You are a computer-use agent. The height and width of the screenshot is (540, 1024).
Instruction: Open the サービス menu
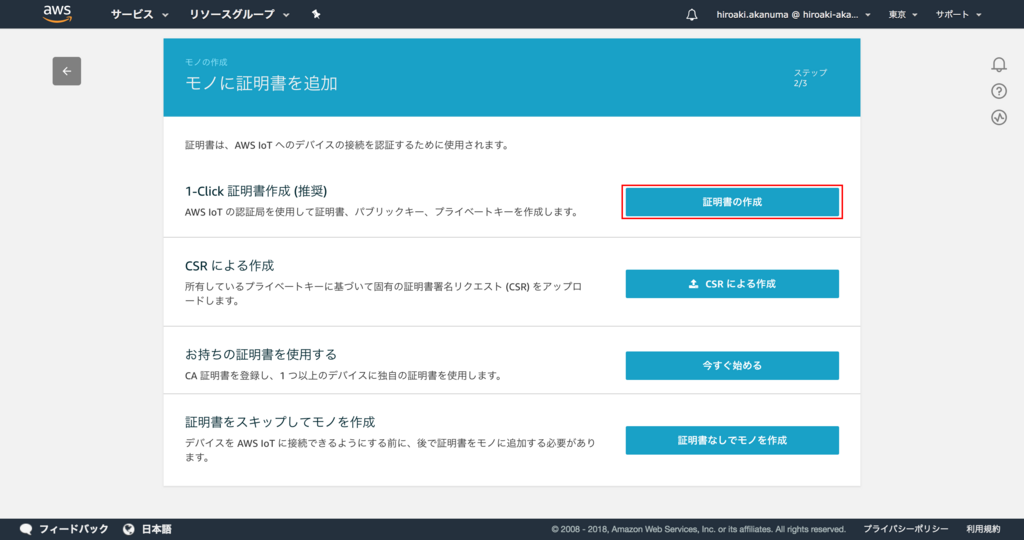coord(139,14)
